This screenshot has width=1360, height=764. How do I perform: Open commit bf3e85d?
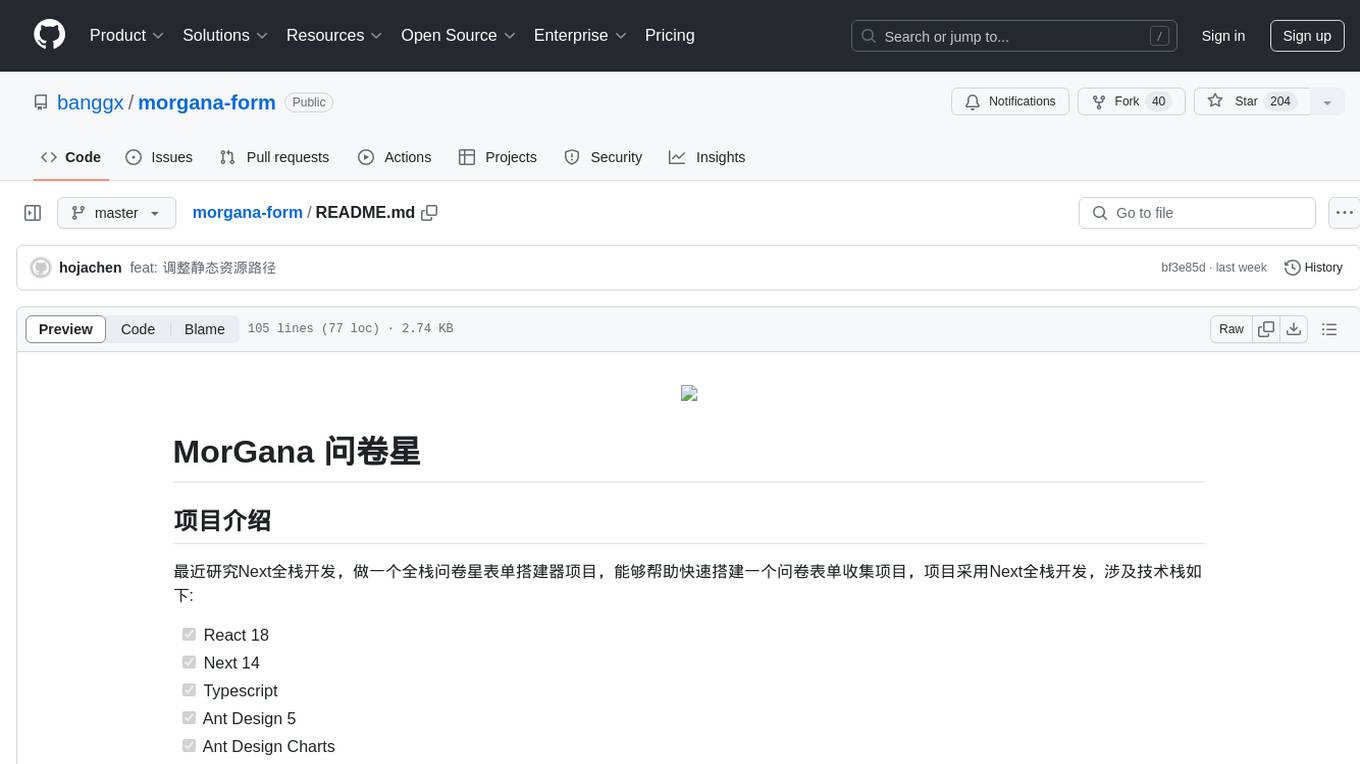click(1183, 268)
